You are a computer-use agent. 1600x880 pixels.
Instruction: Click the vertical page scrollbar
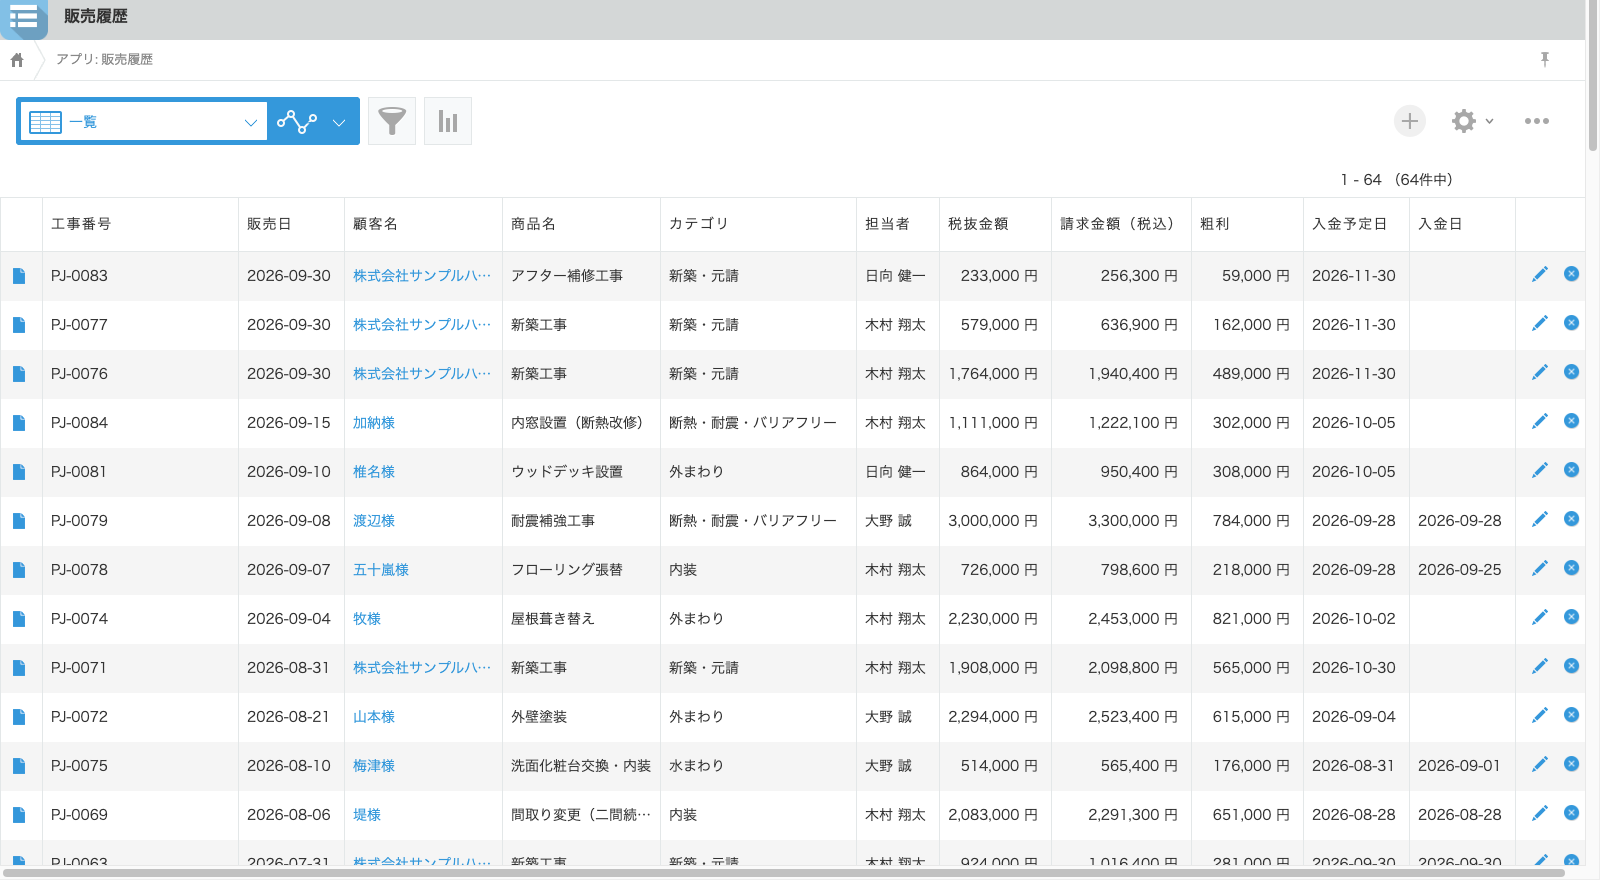(x=1592, y=75)
